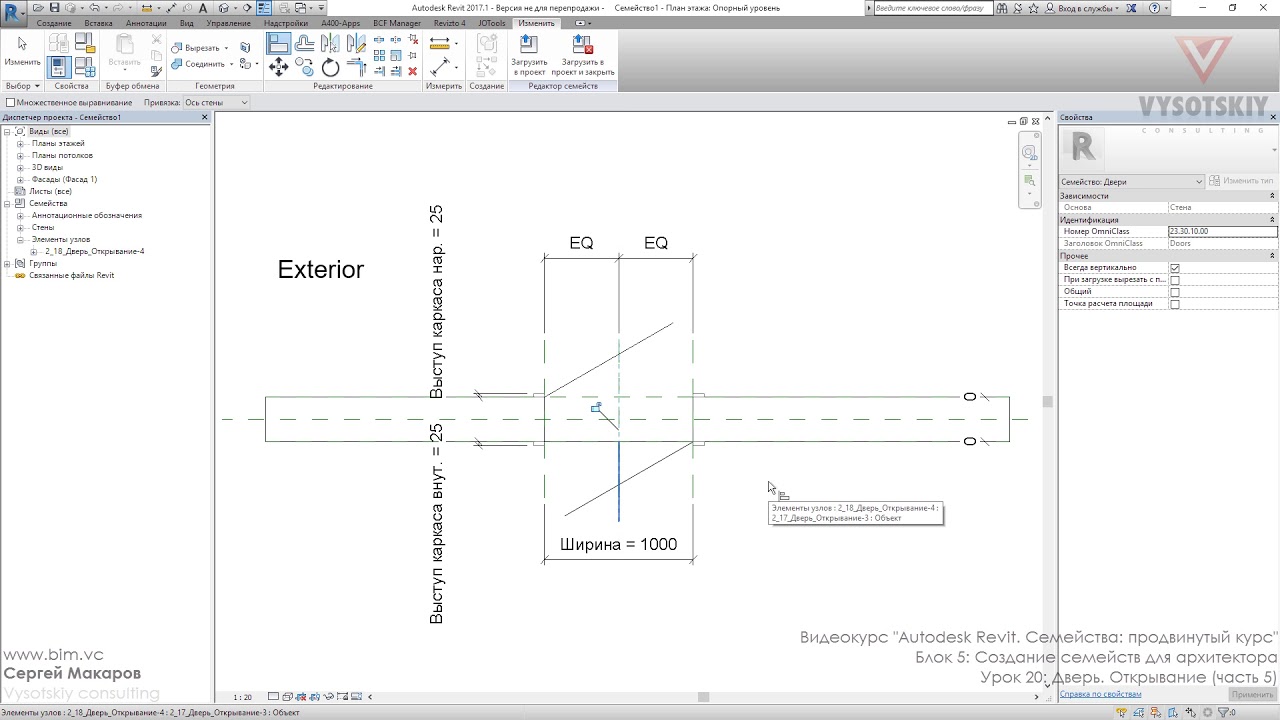1280x720 pixels.
Task: Click the vertical scrollbar thumb of the view
Action: 1047,402
